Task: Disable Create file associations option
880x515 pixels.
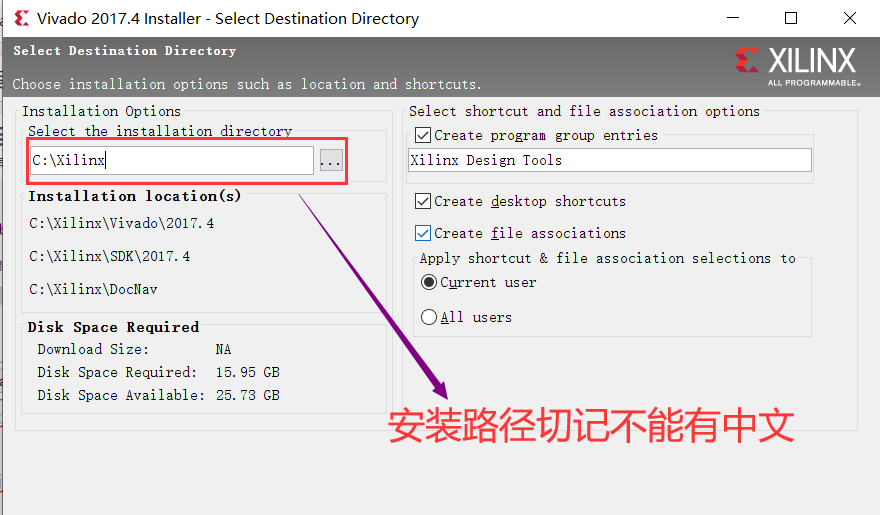Action: point(423,233)
